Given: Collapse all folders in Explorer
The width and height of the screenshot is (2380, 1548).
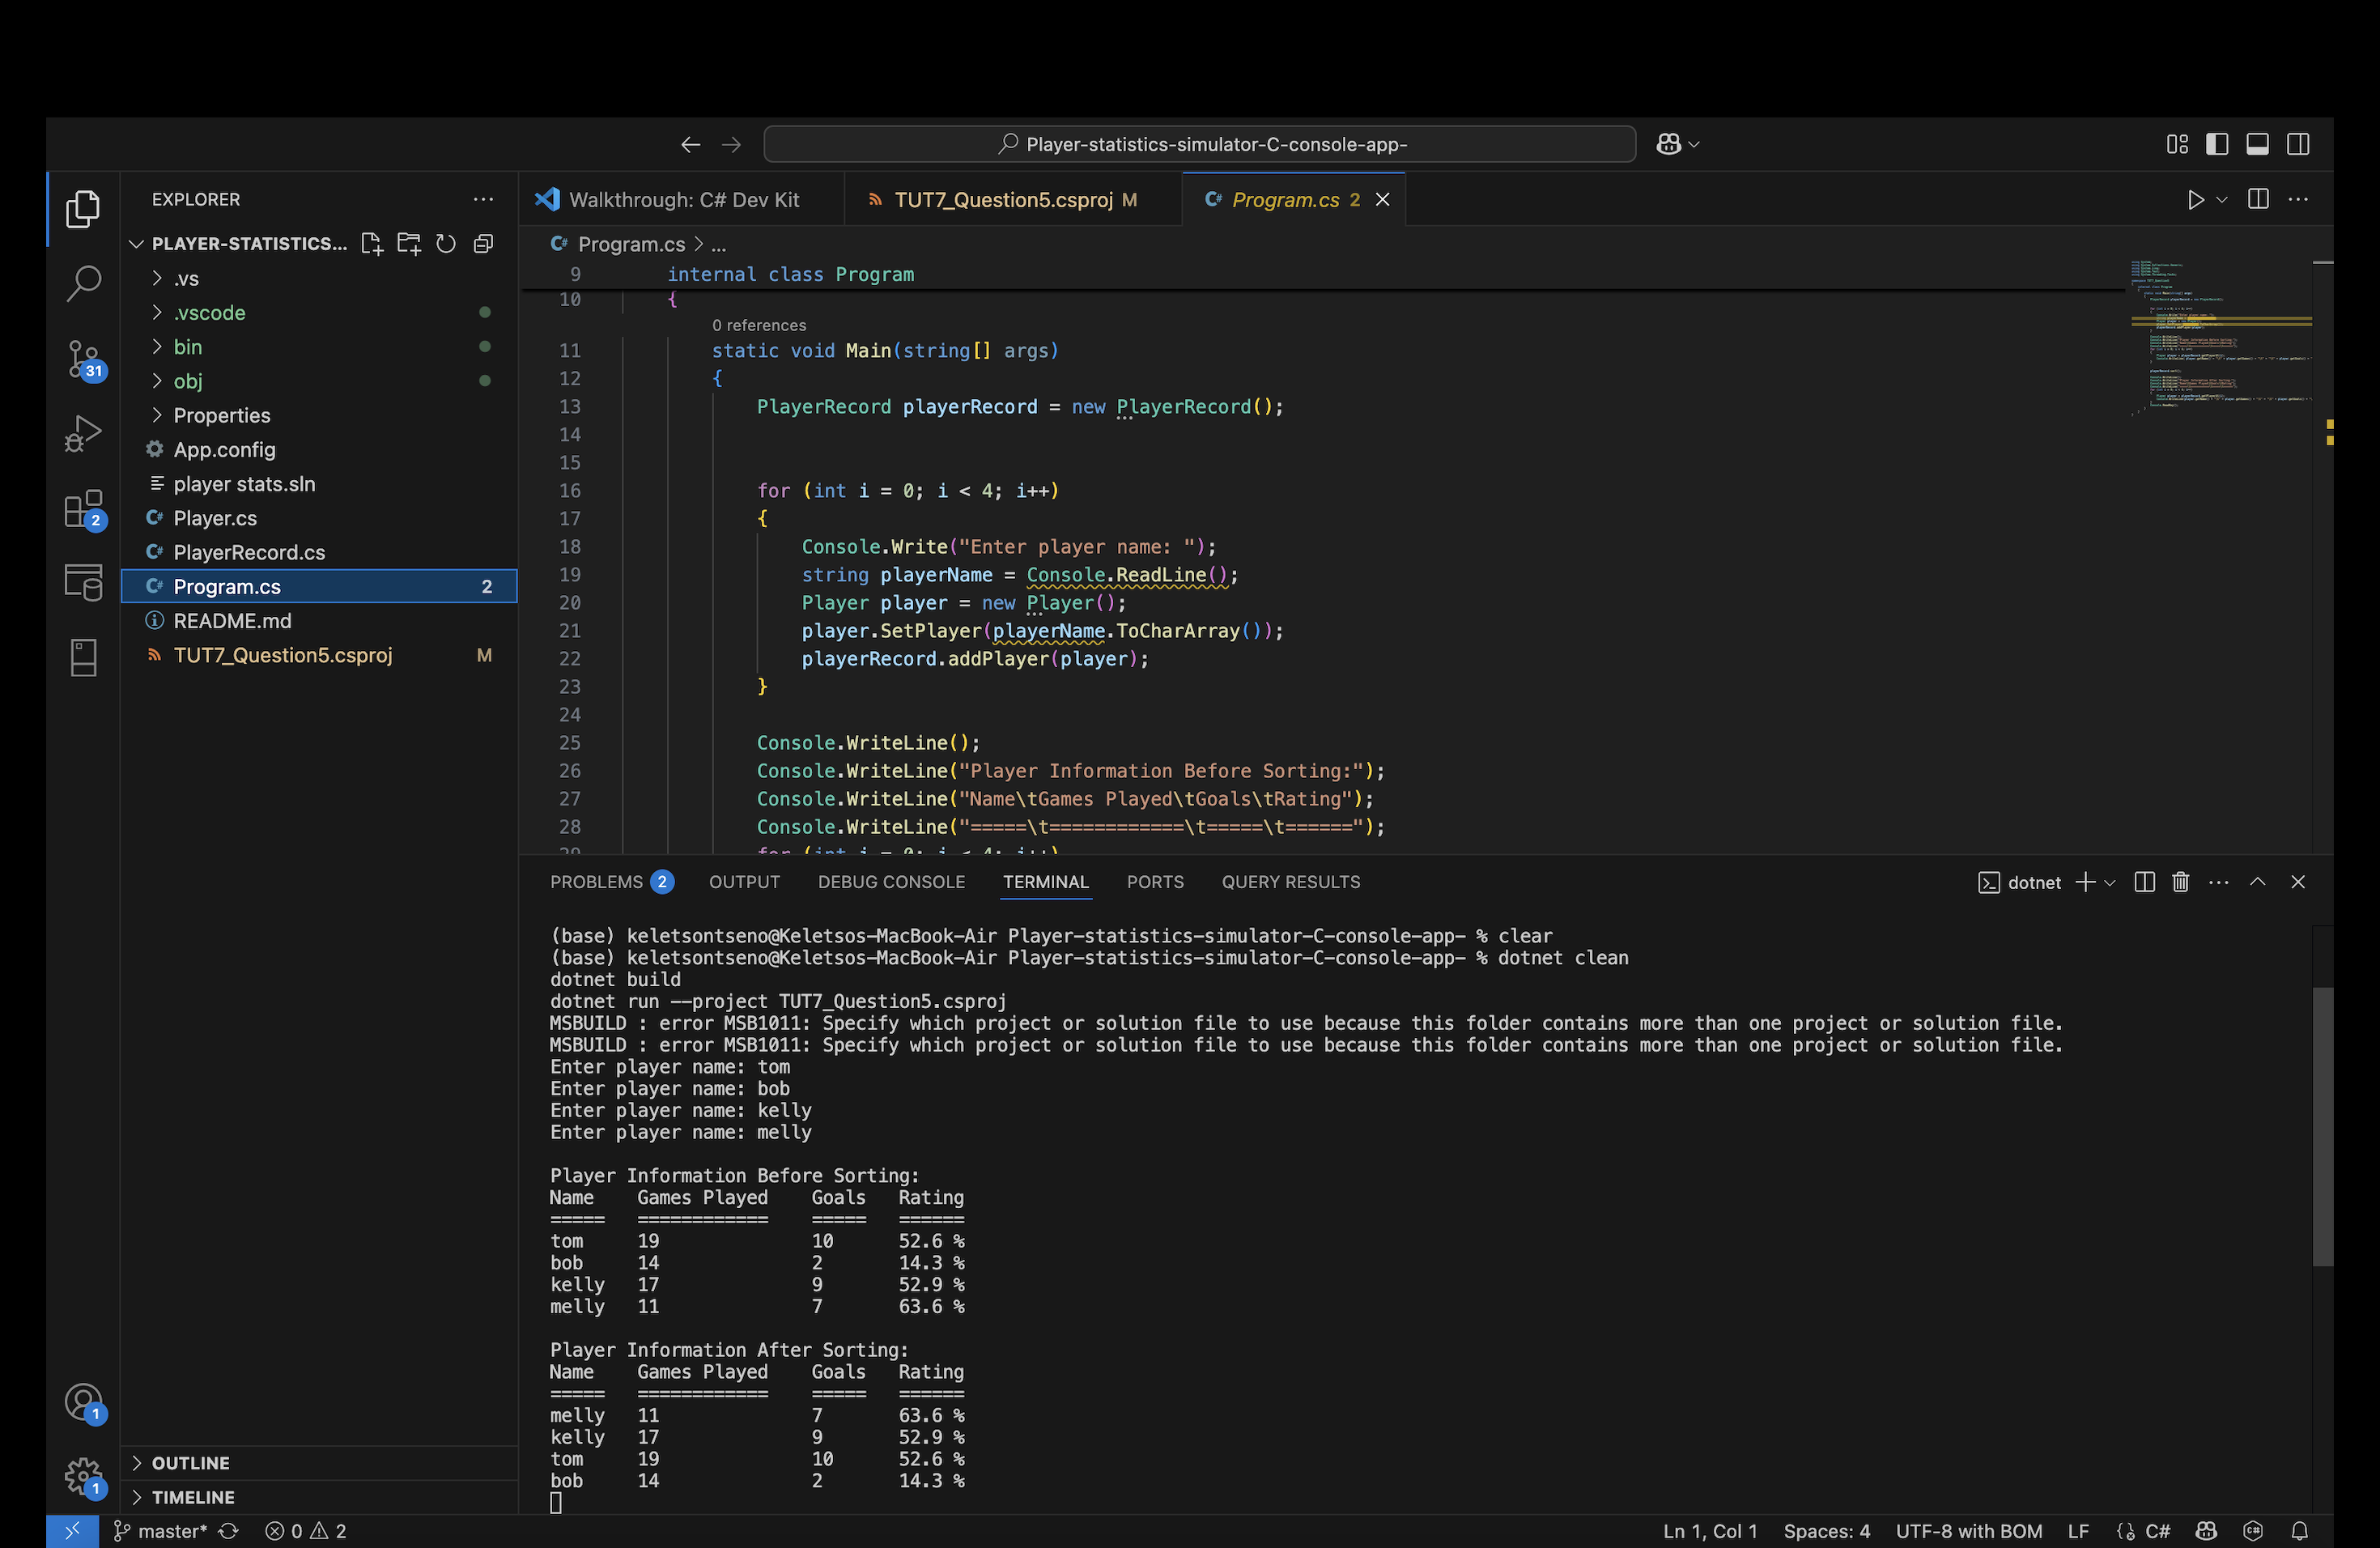Looking at the screenshot, I should [483, 243].
